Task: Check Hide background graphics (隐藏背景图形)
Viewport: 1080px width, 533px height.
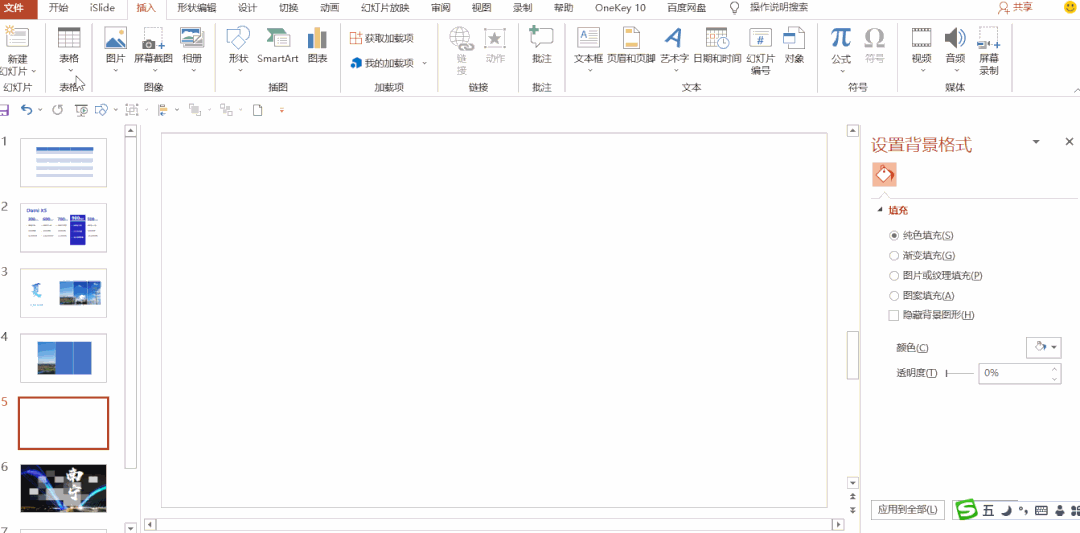Action: click(x=894, y=315)
